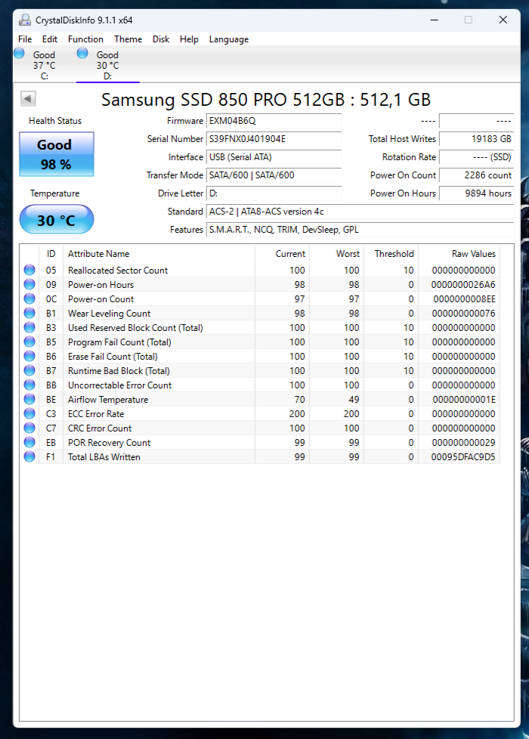529x739 pixels.
Task: Switch to the D: disk tab at 30 °C
Action: (x=107, y=65)
